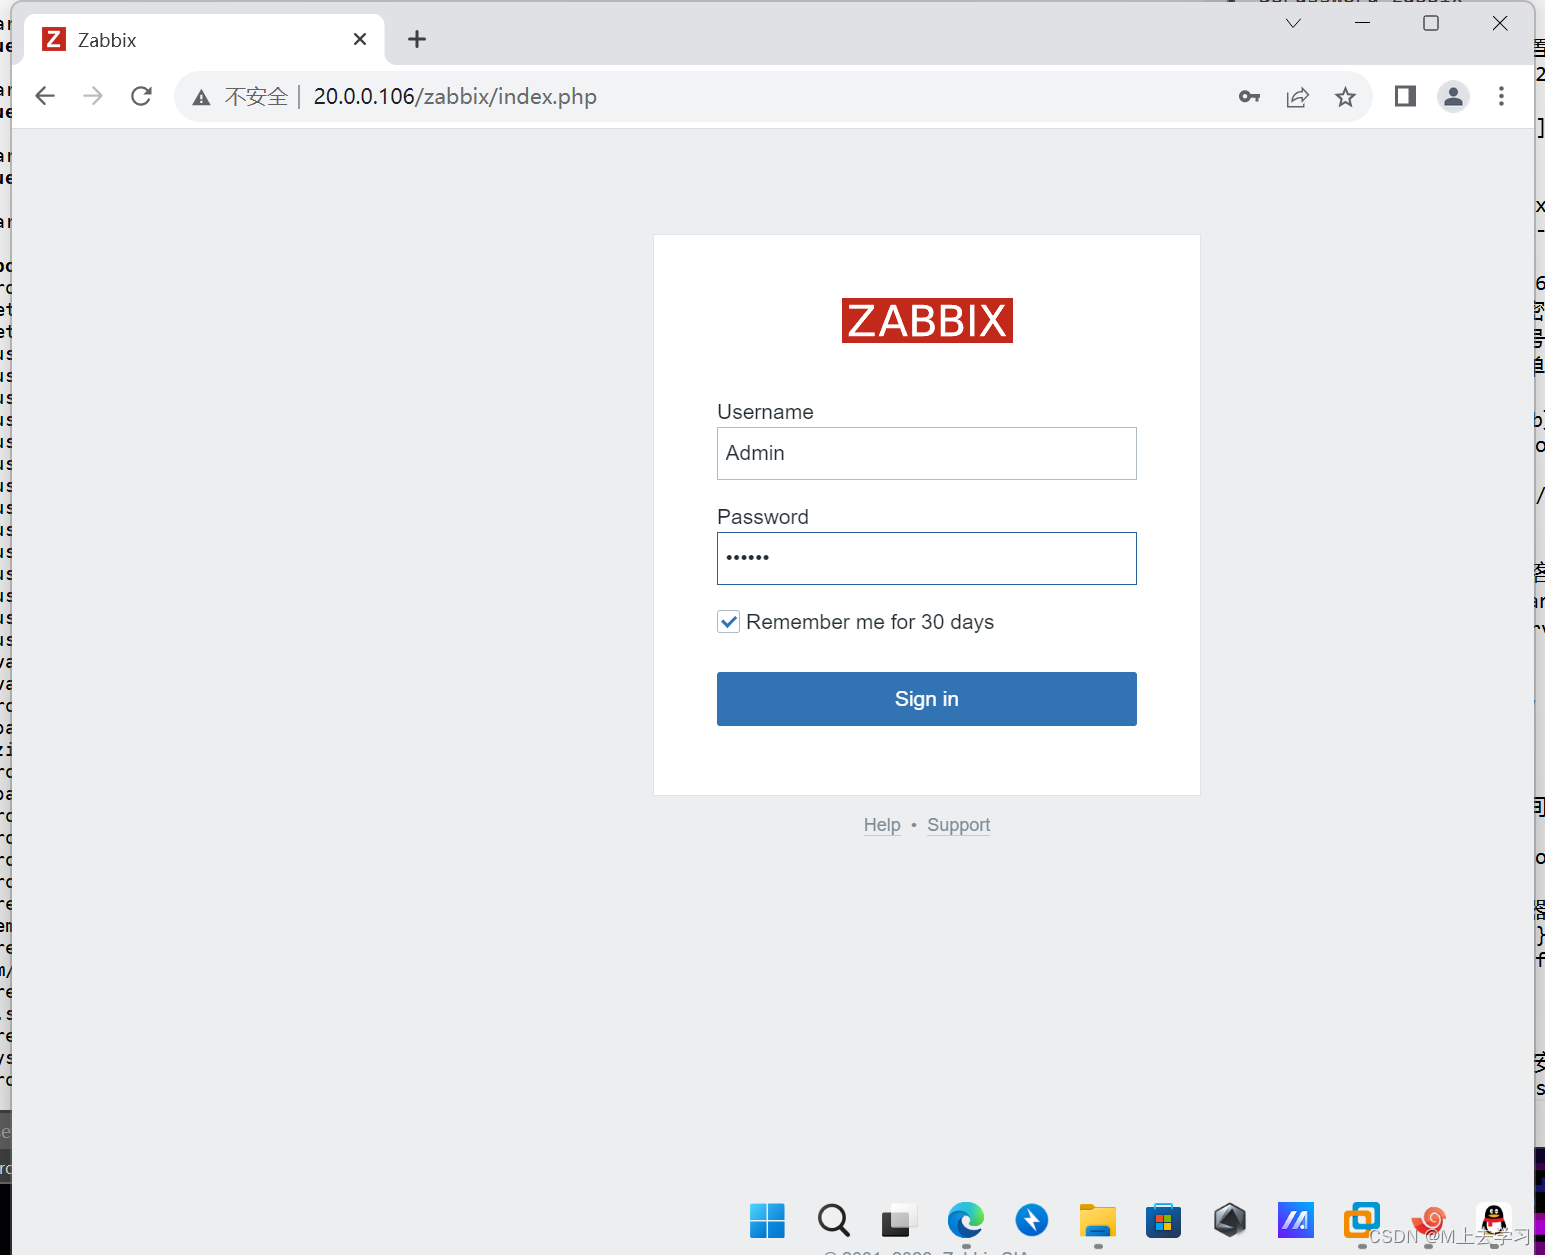
Task: Bookmark this page with the star icon
Action: [1345, 97]
